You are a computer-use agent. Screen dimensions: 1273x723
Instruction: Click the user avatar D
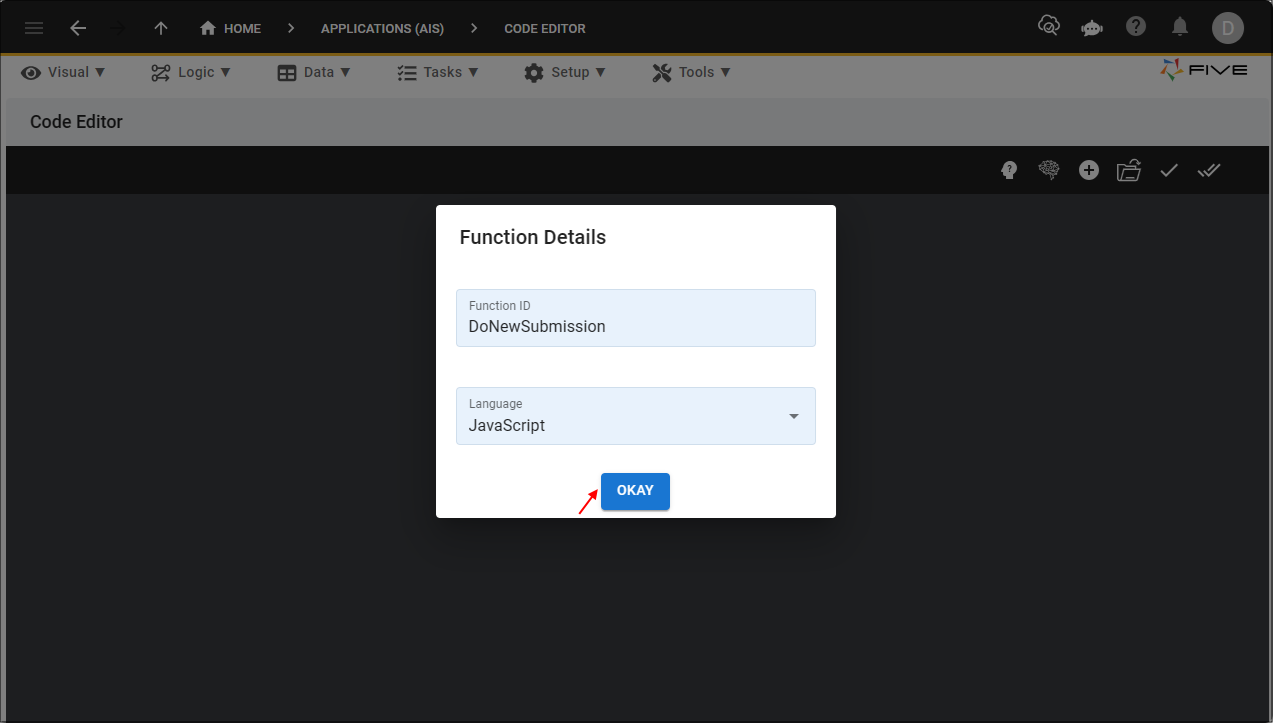1227,28
